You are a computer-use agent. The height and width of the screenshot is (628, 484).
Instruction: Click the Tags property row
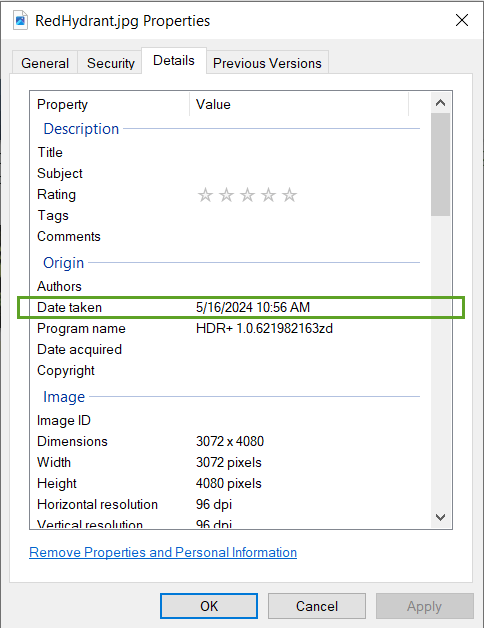point(230,215)
